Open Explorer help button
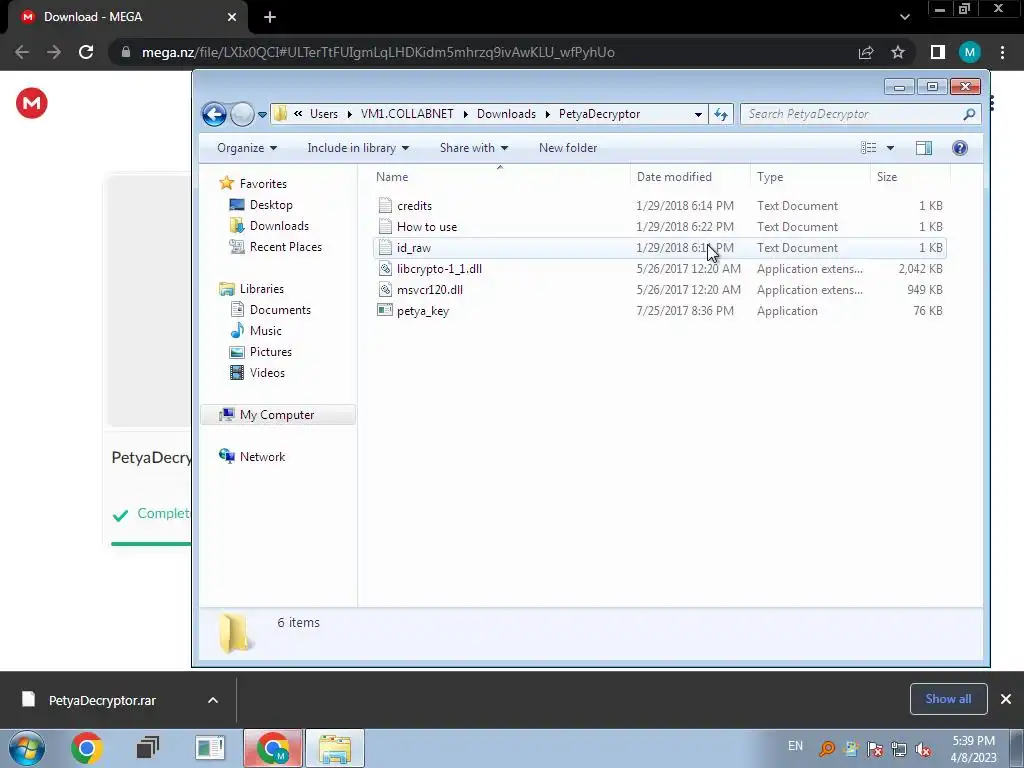 [959, 148]
